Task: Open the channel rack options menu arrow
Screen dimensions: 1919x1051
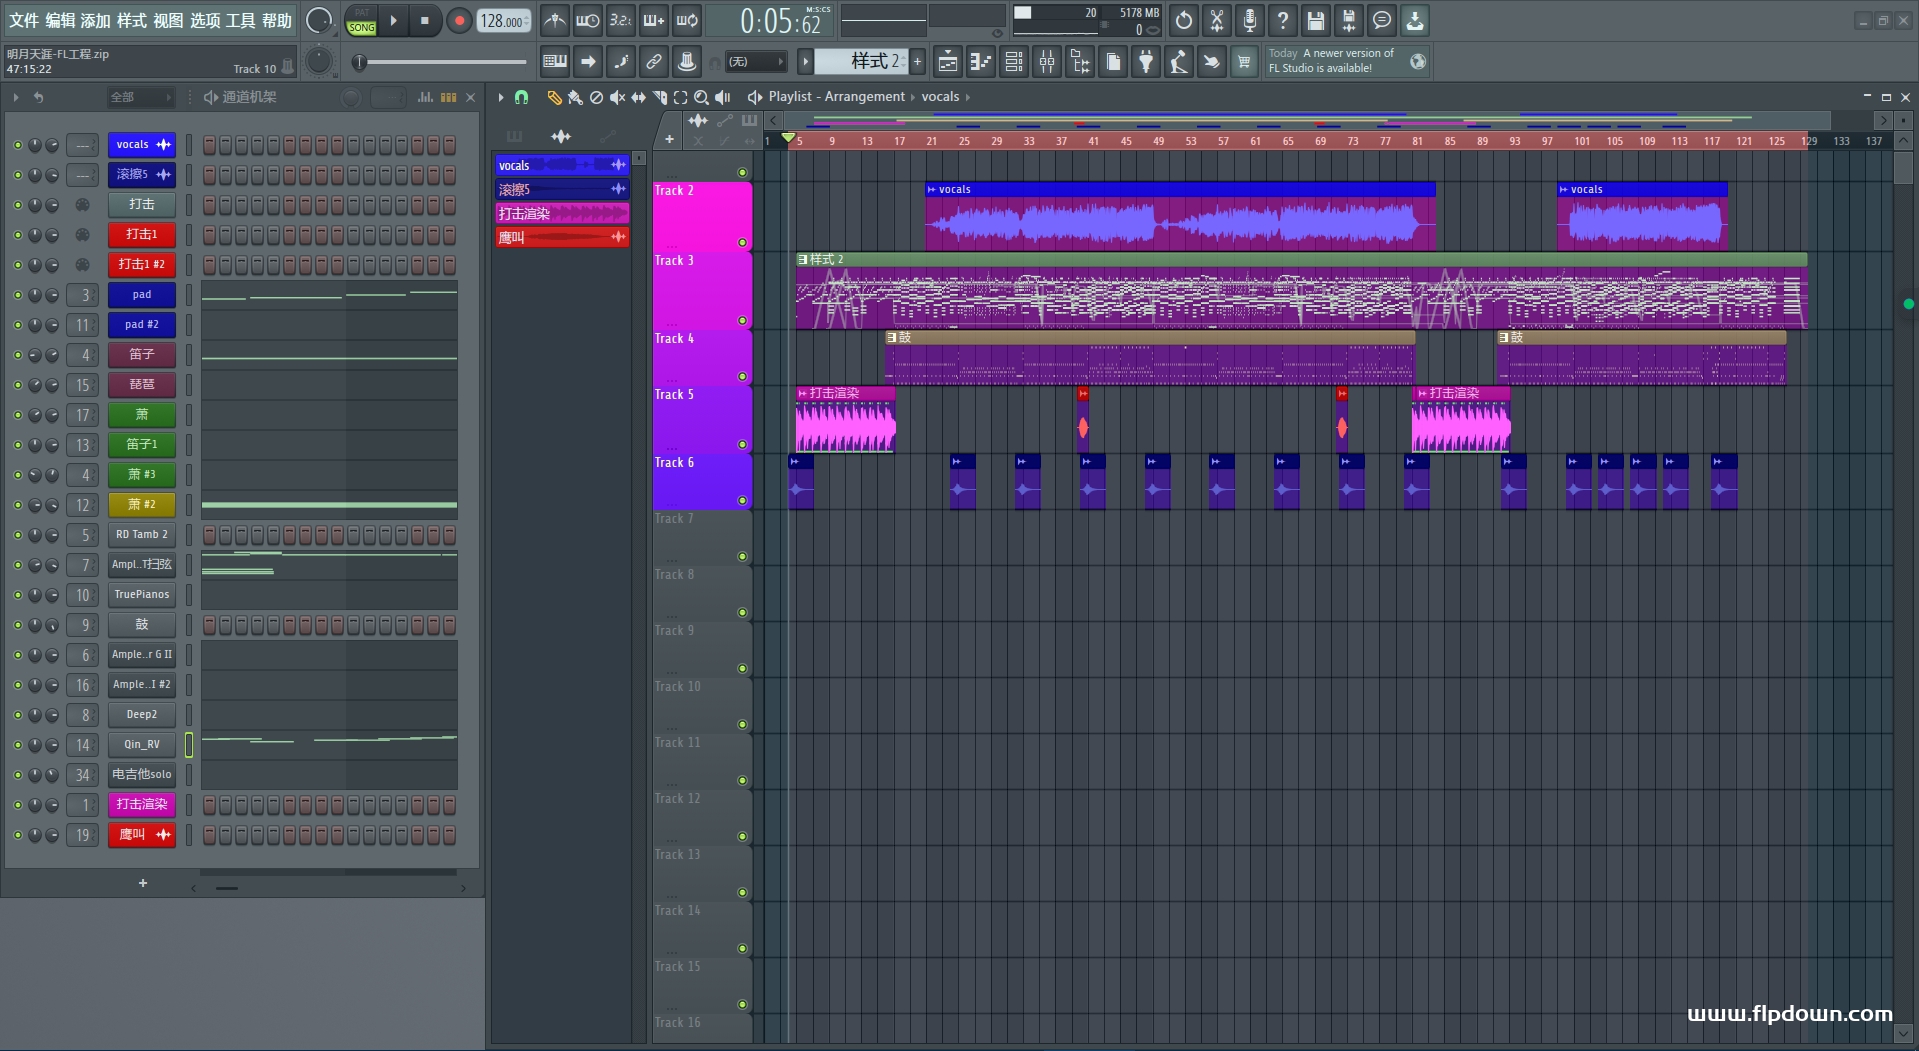Action: click(16, 97)
